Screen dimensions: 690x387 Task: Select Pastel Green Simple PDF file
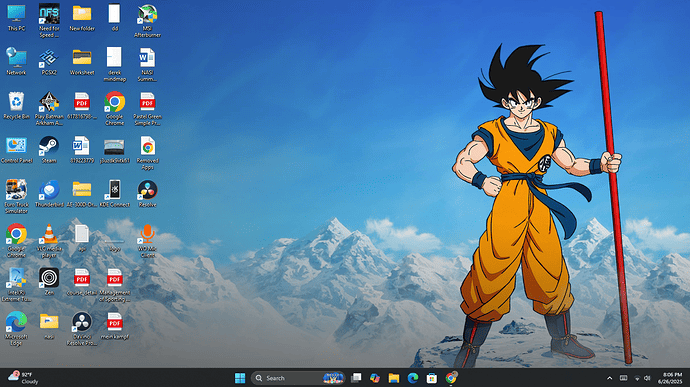tap(147, 109)
